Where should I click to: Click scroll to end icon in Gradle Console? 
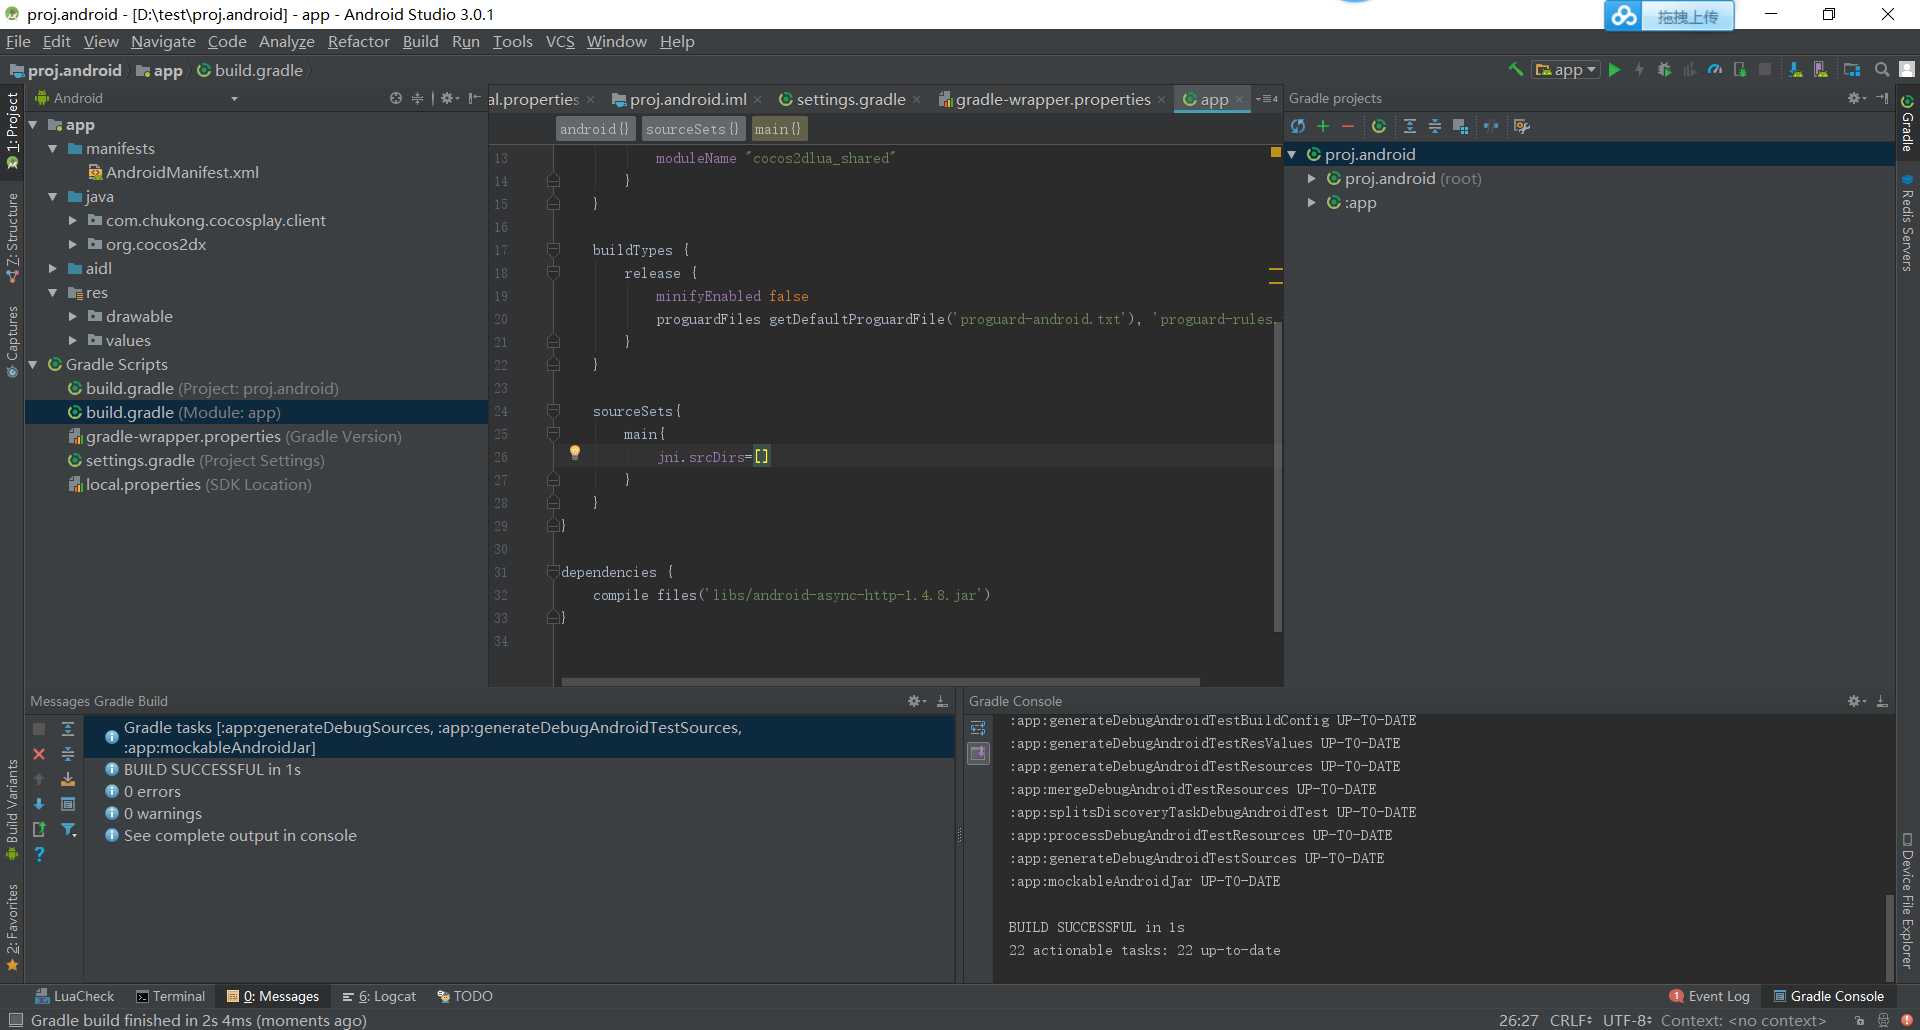979,753
